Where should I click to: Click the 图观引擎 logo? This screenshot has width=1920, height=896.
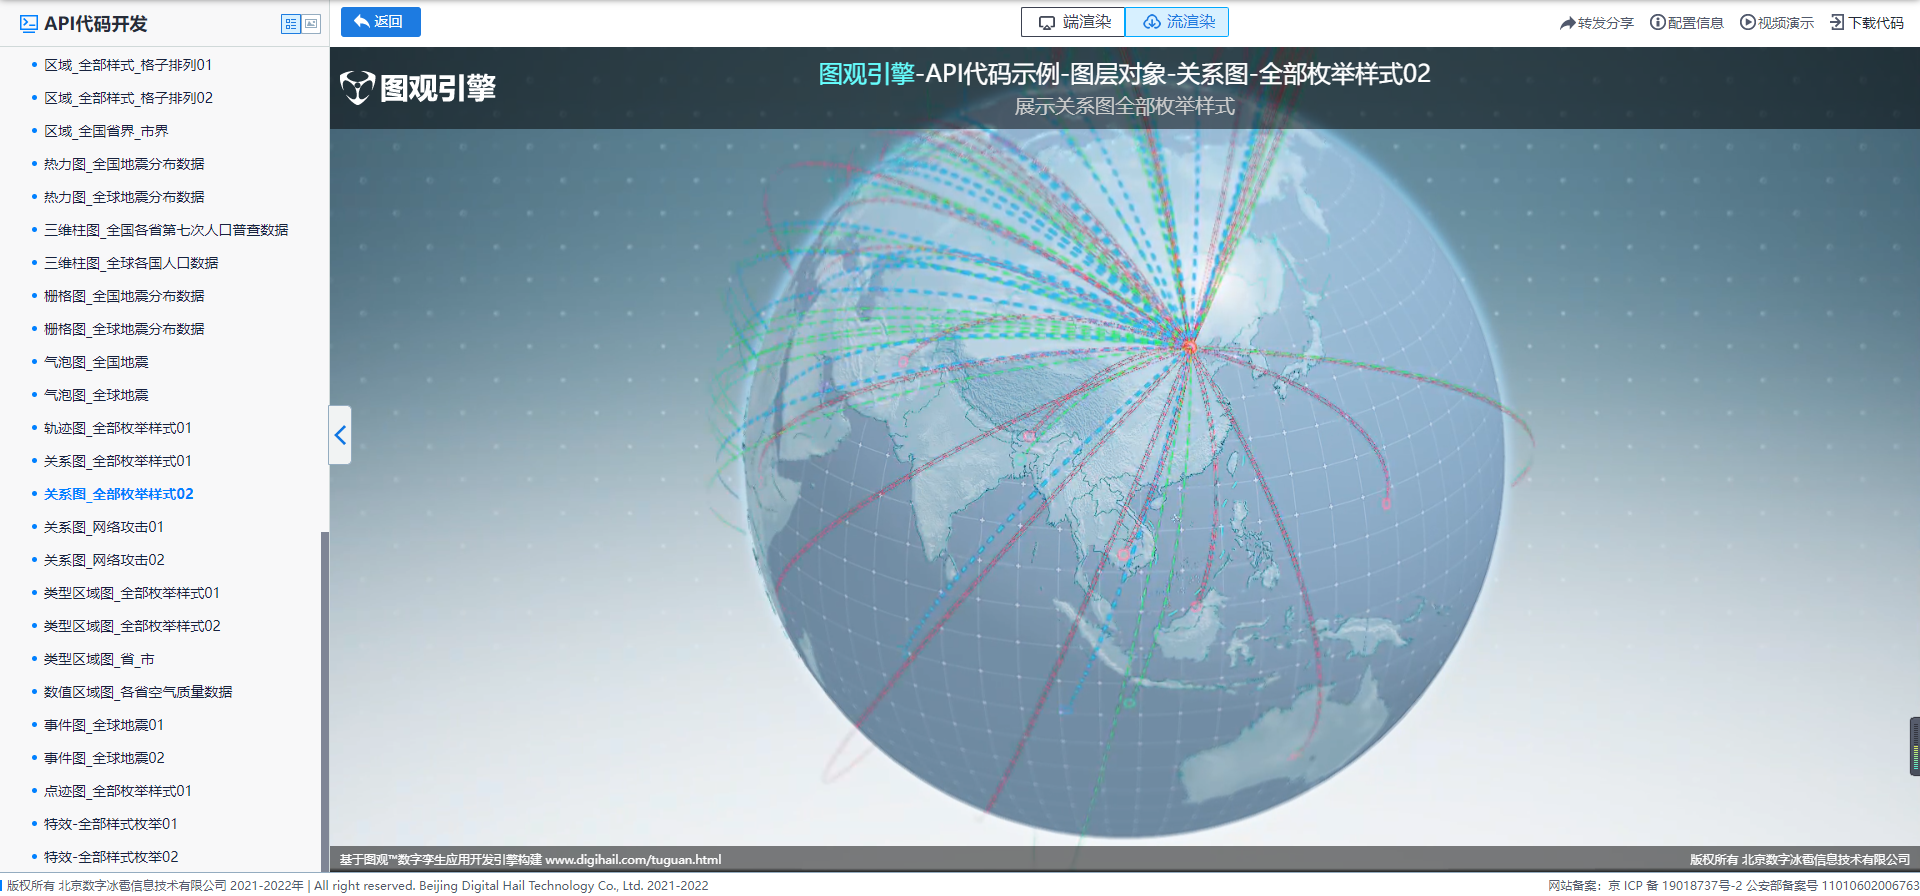point(418,88)
